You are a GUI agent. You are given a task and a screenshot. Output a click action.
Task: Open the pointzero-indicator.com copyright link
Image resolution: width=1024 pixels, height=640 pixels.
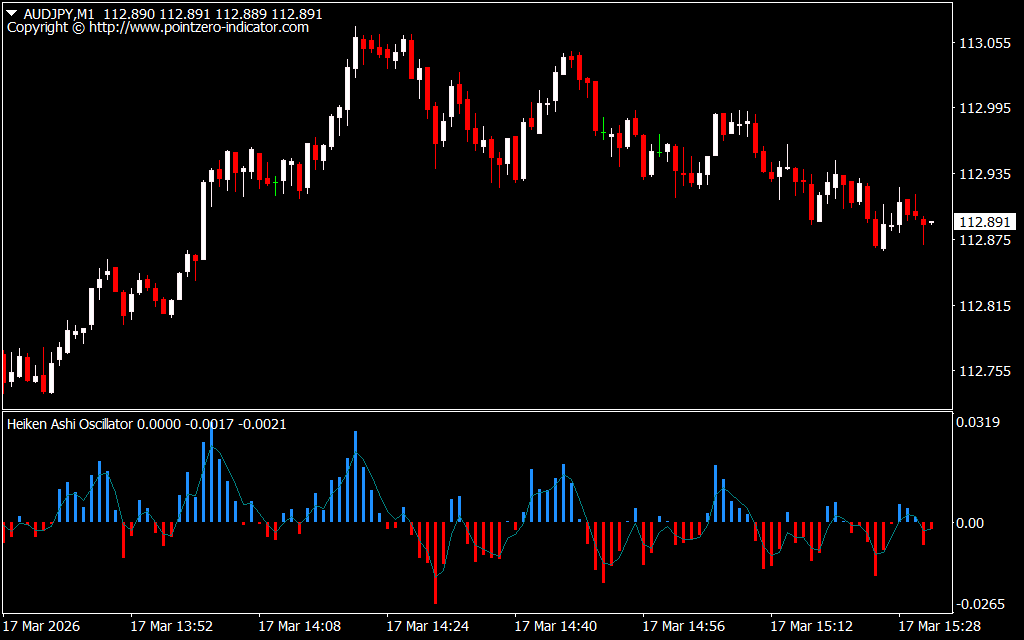[x=158, y=28]
